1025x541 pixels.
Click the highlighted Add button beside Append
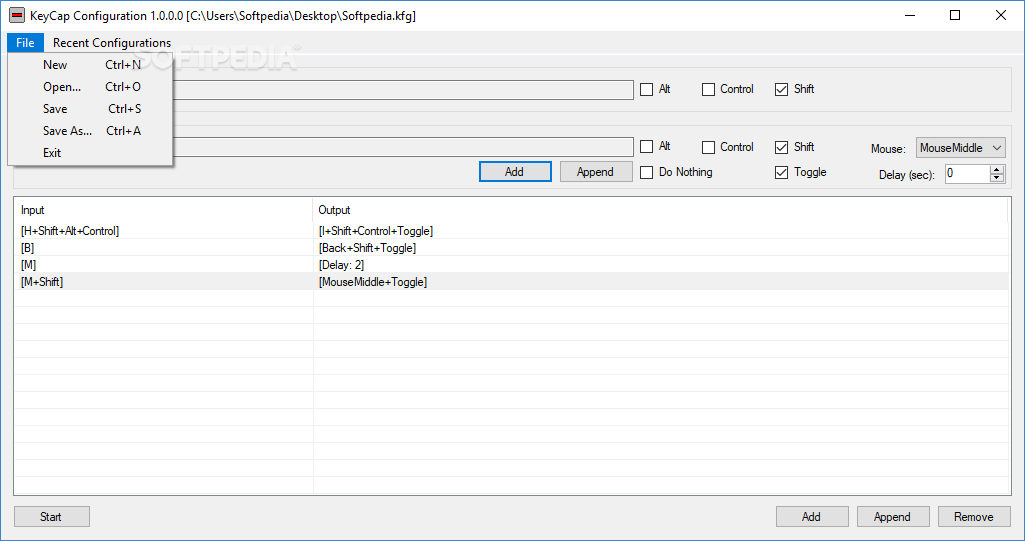tap(515, 172)
